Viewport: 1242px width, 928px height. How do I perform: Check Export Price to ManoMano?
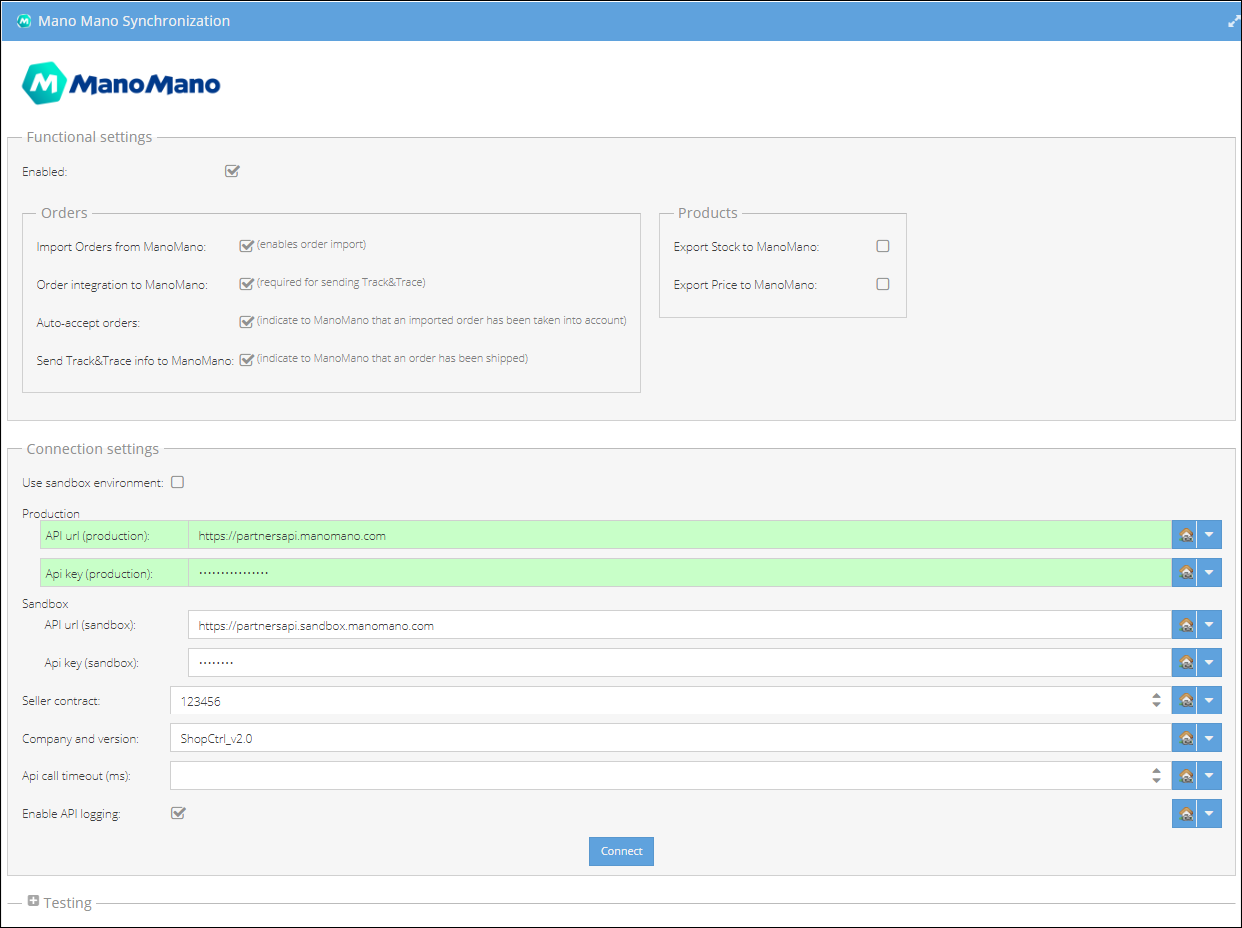point(882,284)
